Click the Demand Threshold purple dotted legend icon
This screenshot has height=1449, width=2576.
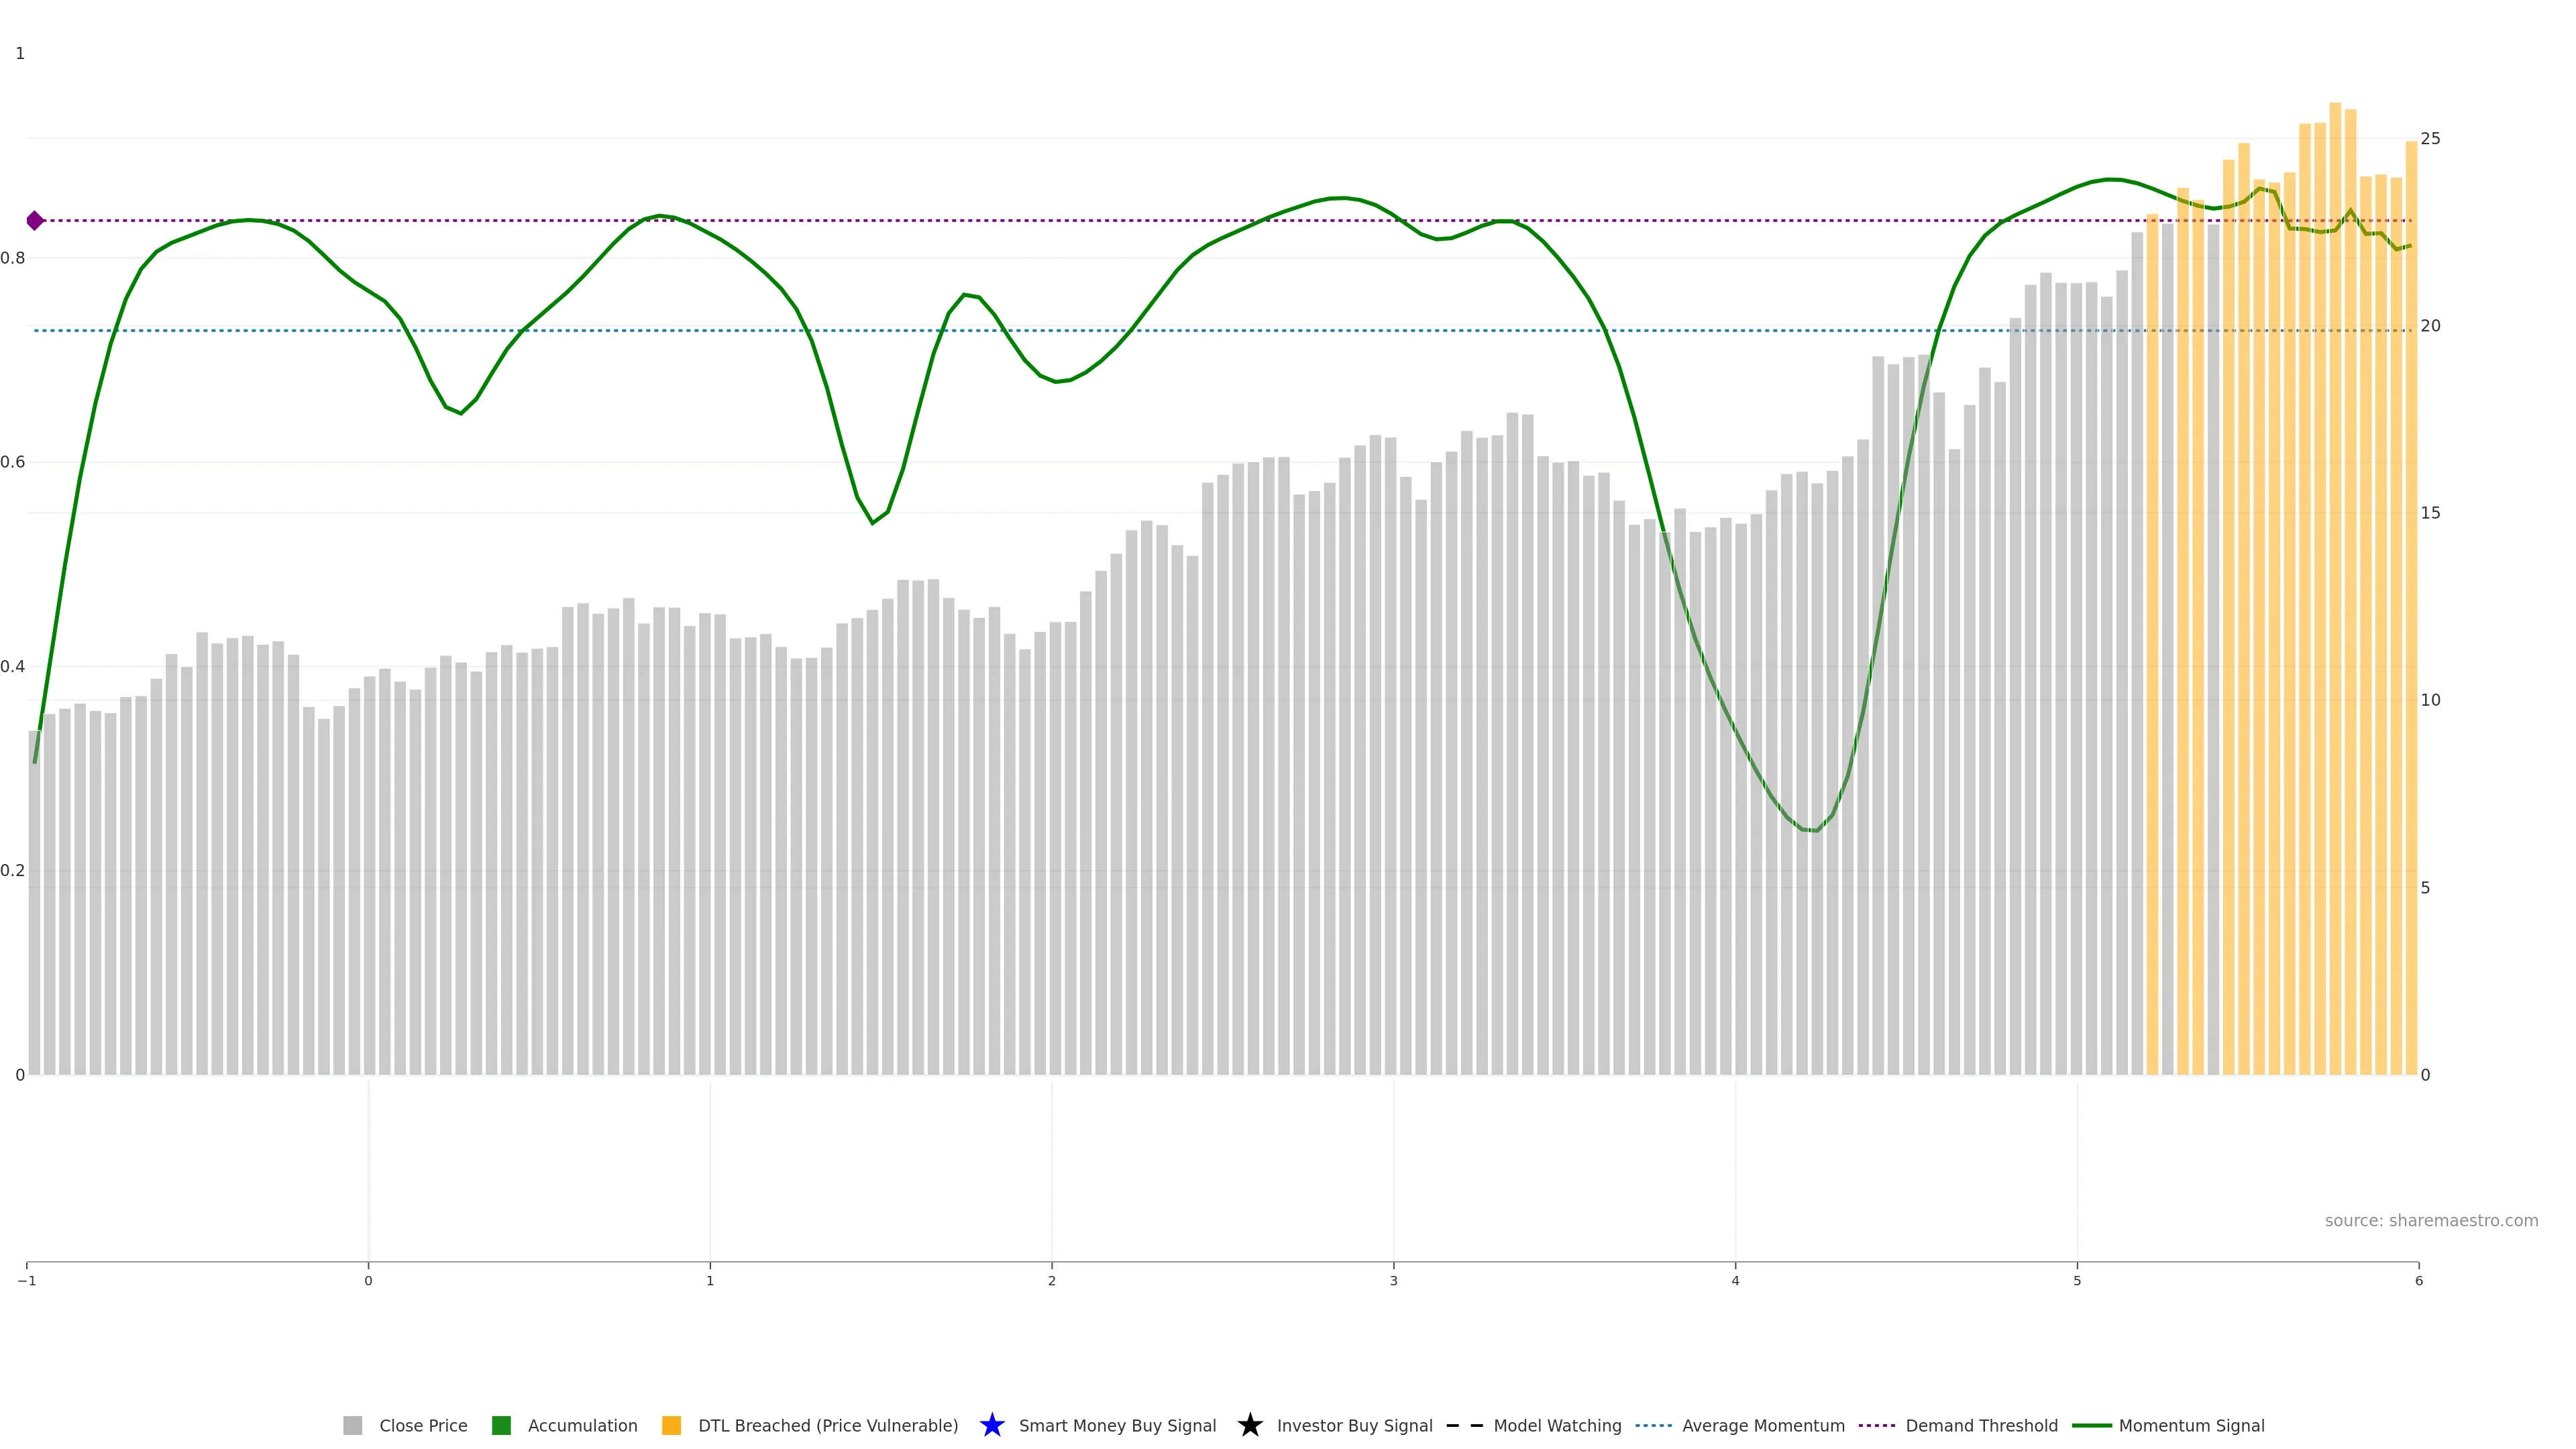pos(1876,1425)
